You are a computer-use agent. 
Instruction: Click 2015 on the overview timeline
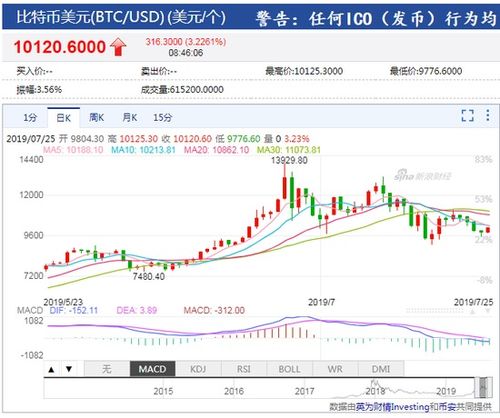coord(163,391)
